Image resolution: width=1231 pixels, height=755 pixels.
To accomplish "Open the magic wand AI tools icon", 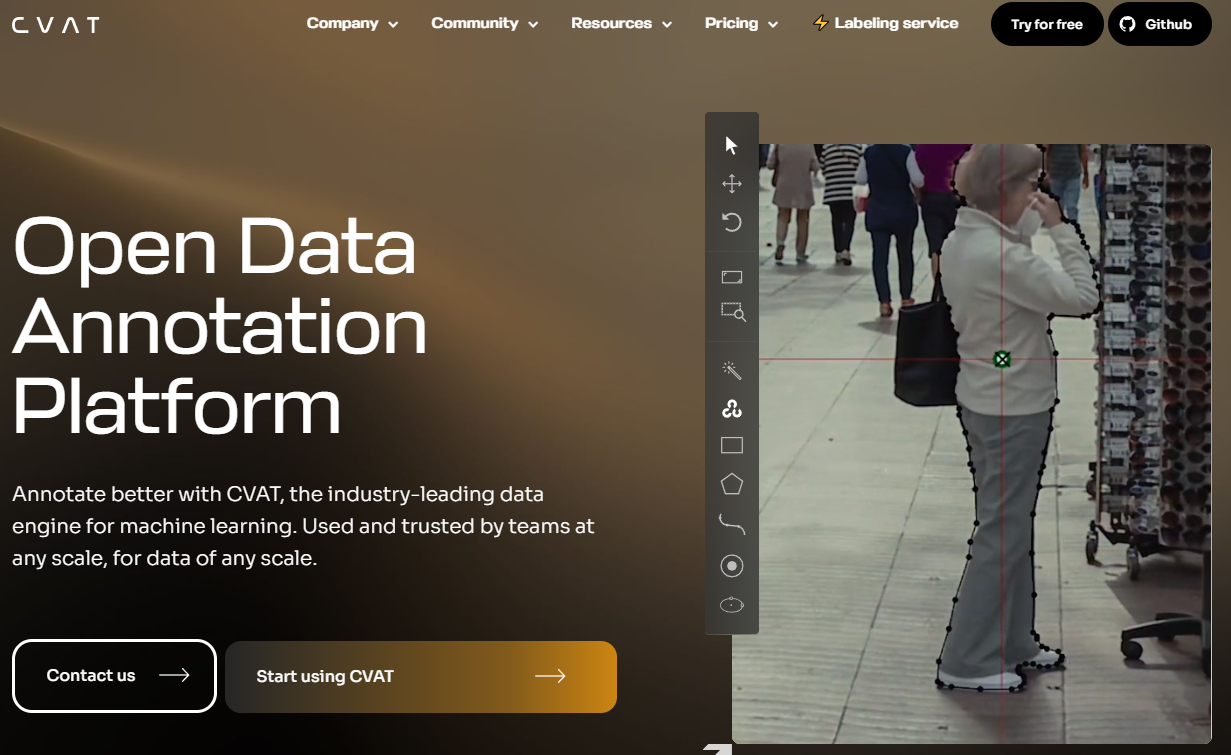I will tap(732, 371).
